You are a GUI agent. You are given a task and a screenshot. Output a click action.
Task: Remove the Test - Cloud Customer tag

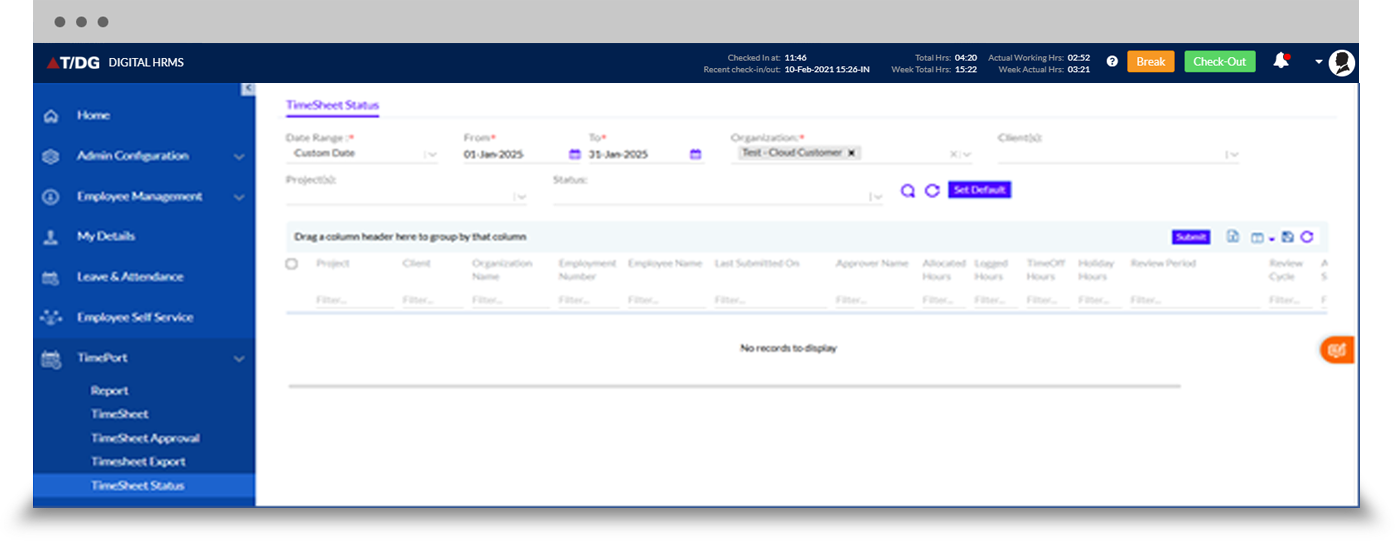click(x=851, y=153)
